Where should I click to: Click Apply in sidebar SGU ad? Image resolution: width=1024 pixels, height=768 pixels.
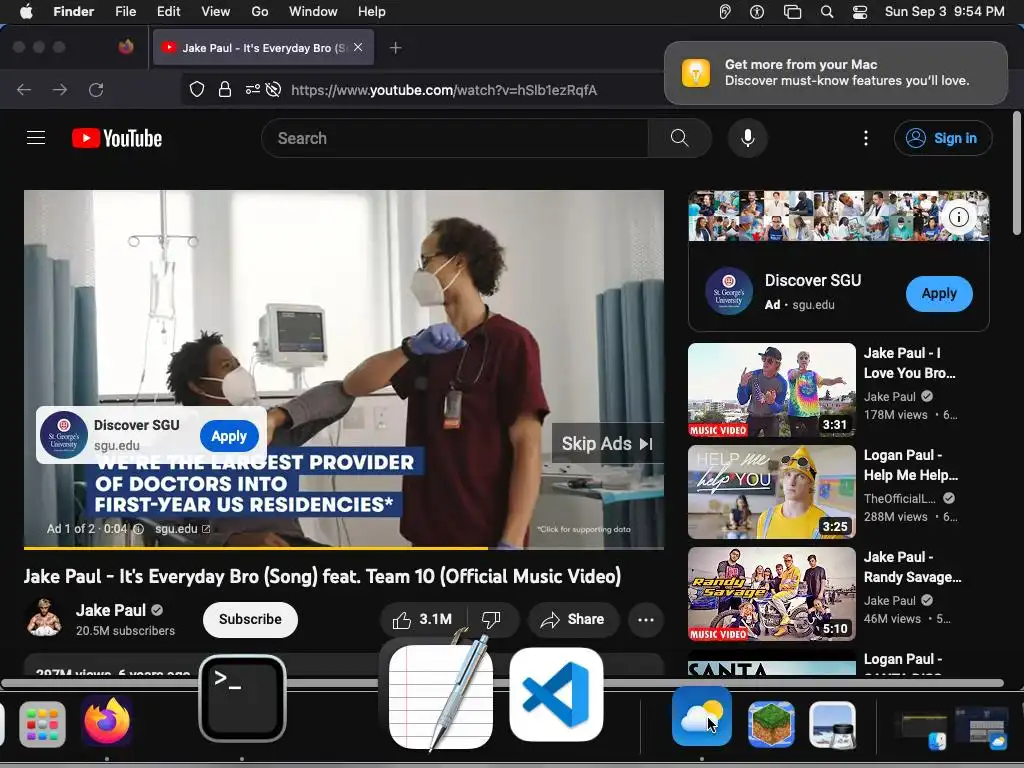pos(939,293)
